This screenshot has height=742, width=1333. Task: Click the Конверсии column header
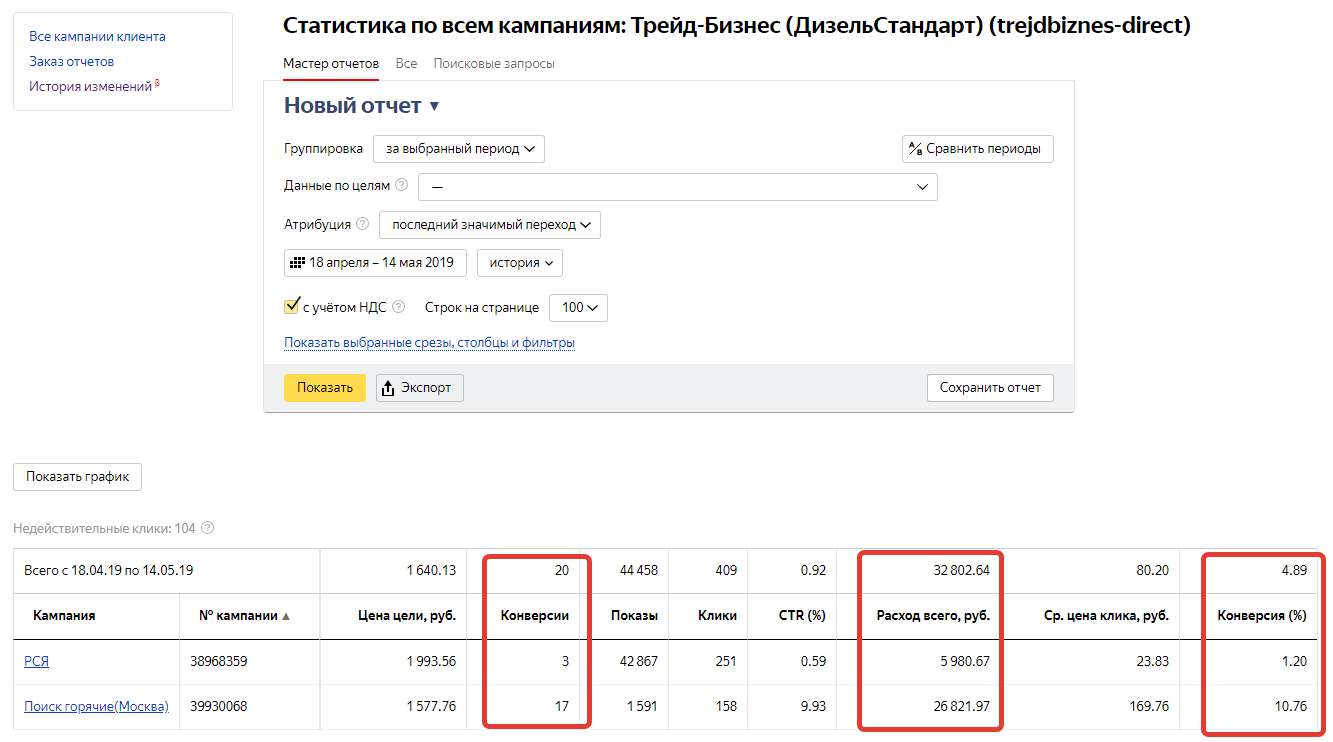(x=535, y=616)
